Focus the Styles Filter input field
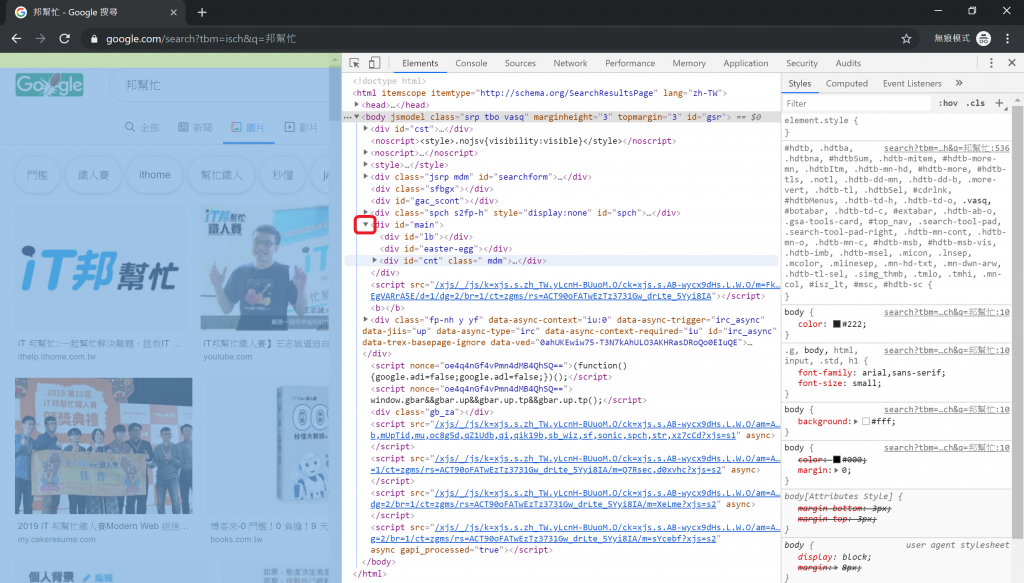 857,103
